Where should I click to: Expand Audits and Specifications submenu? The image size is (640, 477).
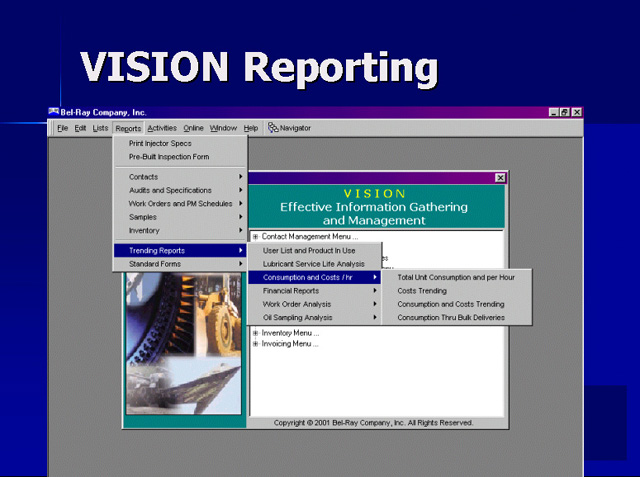point(180,190)
